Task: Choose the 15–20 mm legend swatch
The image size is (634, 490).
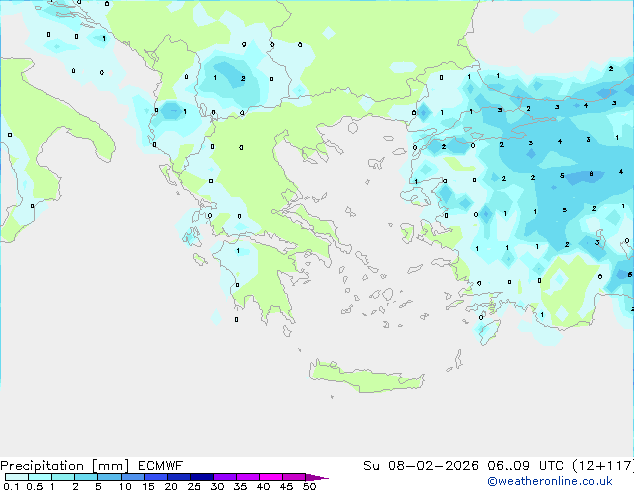Action: (x=156, y=477)
